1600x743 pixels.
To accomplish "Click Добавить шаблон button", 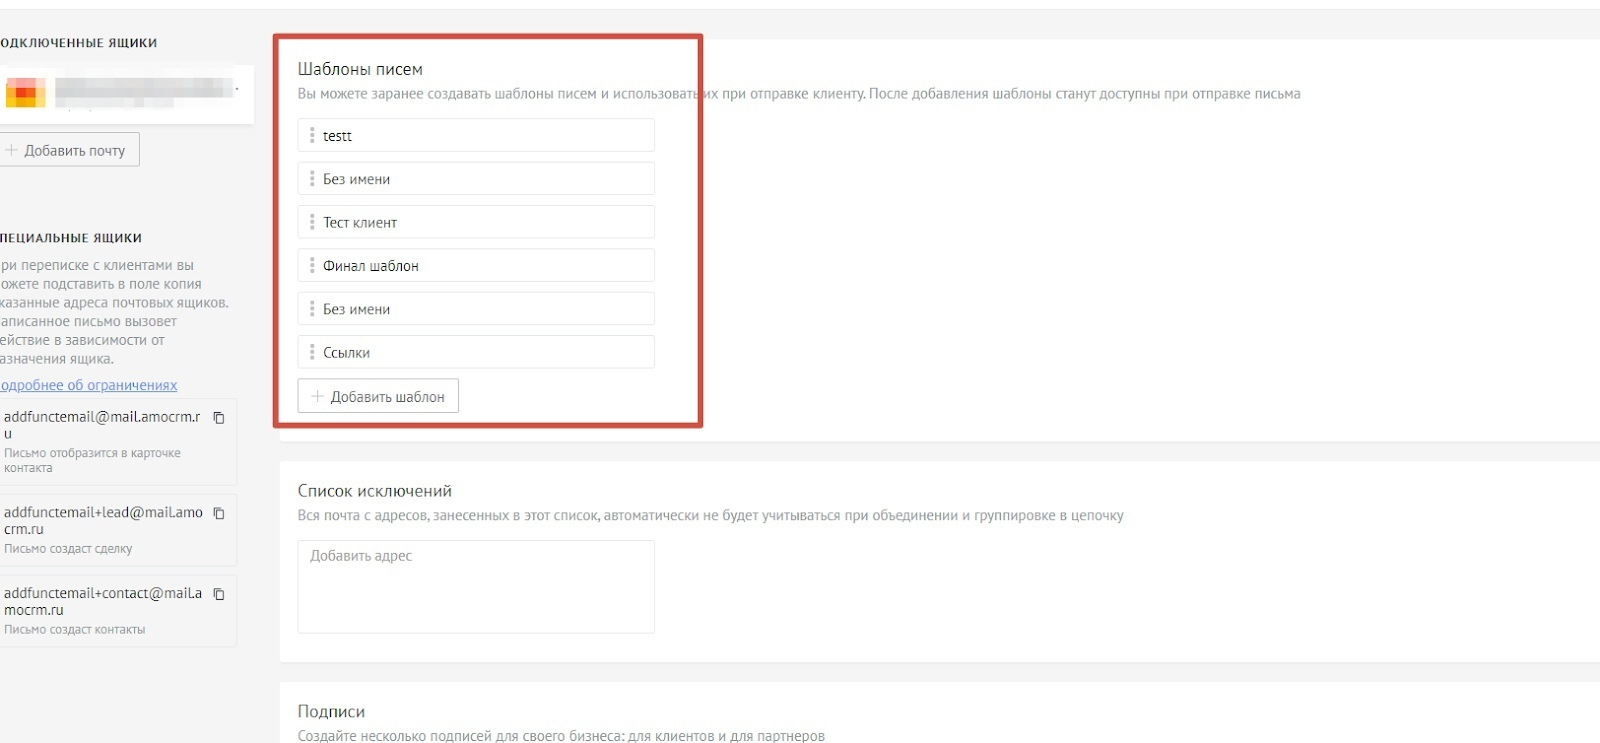I will pyautogui.click(x=378, y=396).
